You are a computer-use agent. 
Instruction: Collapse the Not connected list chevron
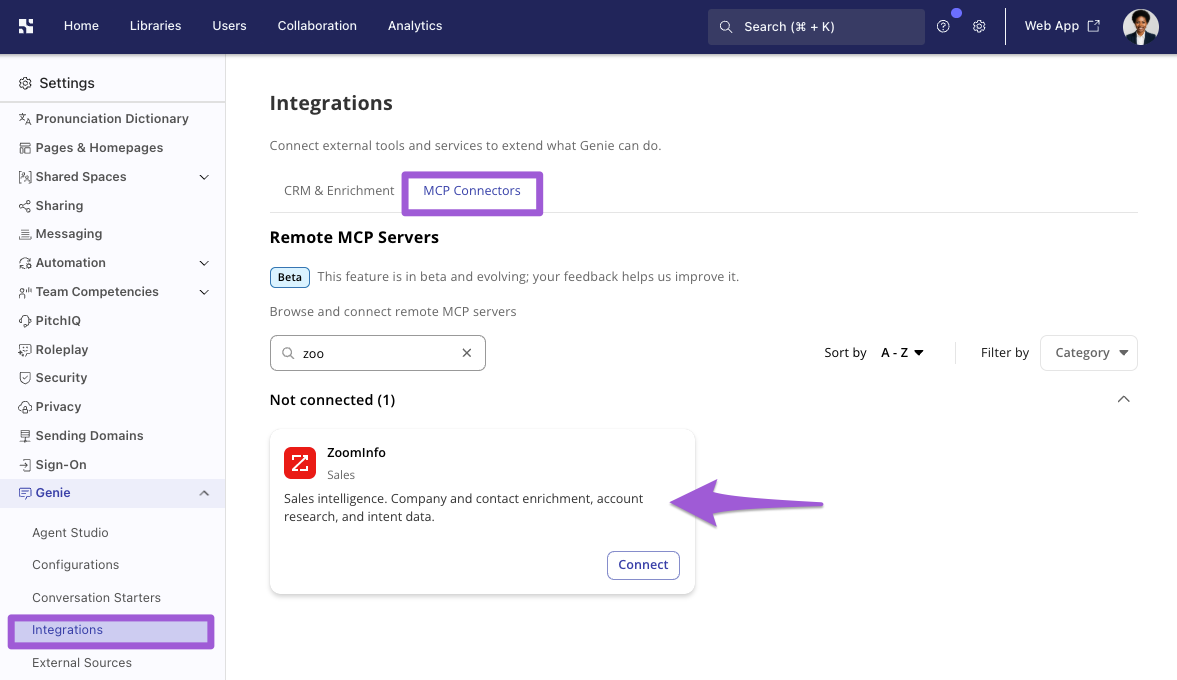[1123, 399]
